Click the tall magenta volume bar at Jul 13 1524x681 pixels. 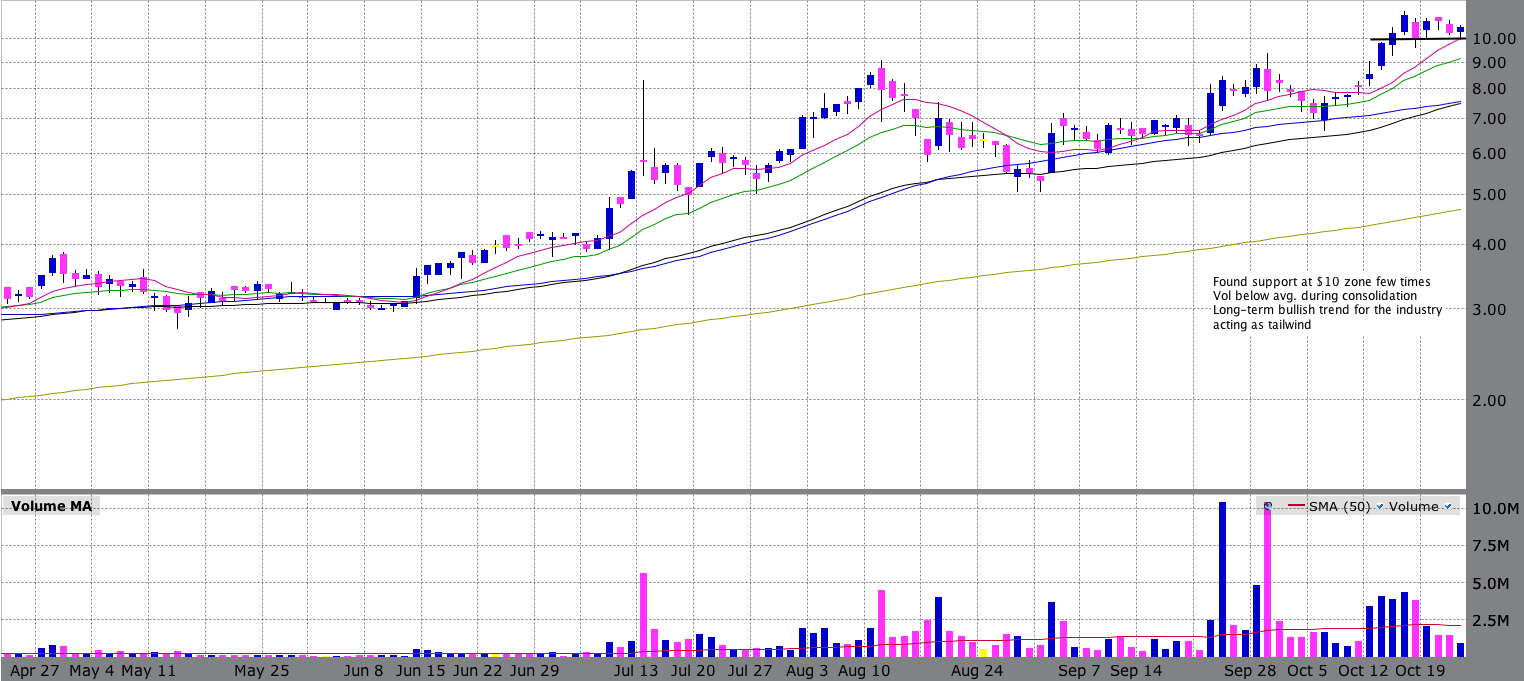point(643,614)
